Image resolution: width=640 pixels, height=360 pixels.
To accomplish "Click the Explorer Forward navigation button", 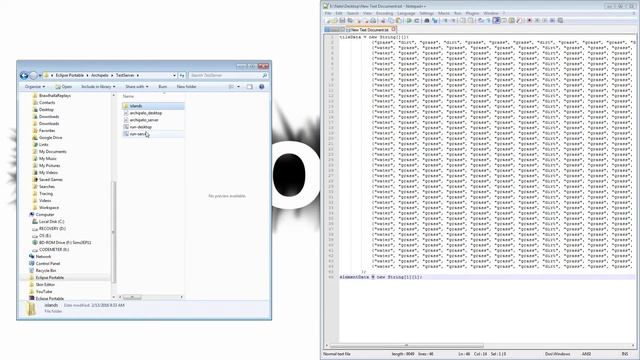I will click(x=33, y=76).
